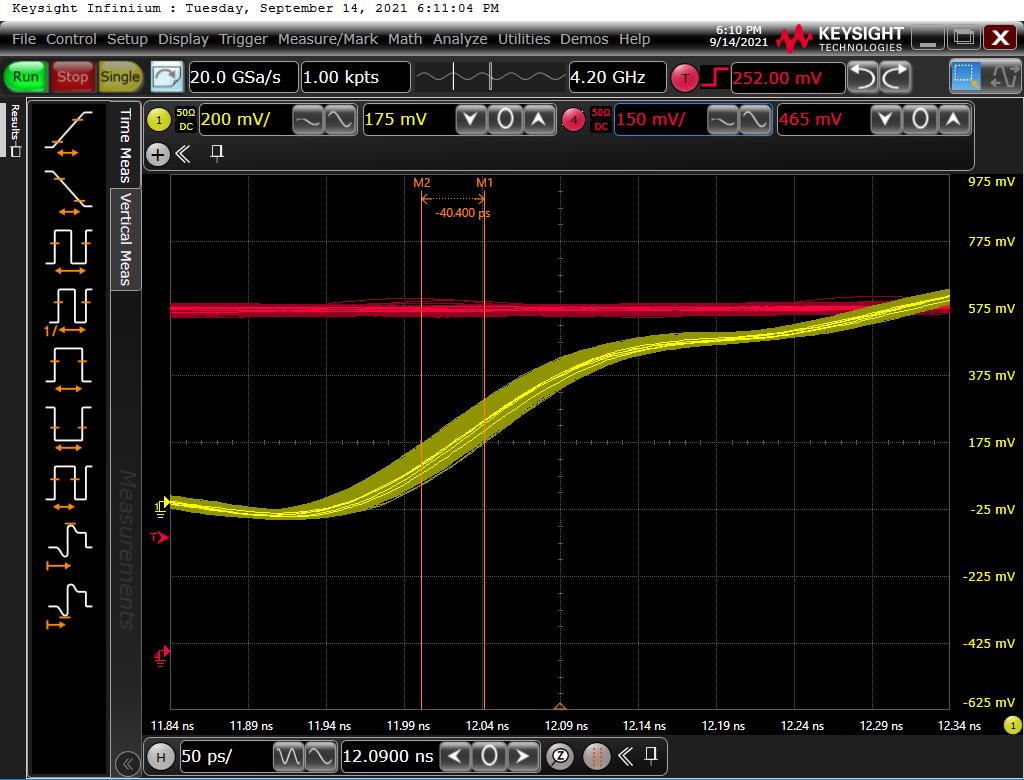Increase channel 1 offset with up arrow
The width and height of the screenshot is (1024, 780).
click(x=539, y=121)
